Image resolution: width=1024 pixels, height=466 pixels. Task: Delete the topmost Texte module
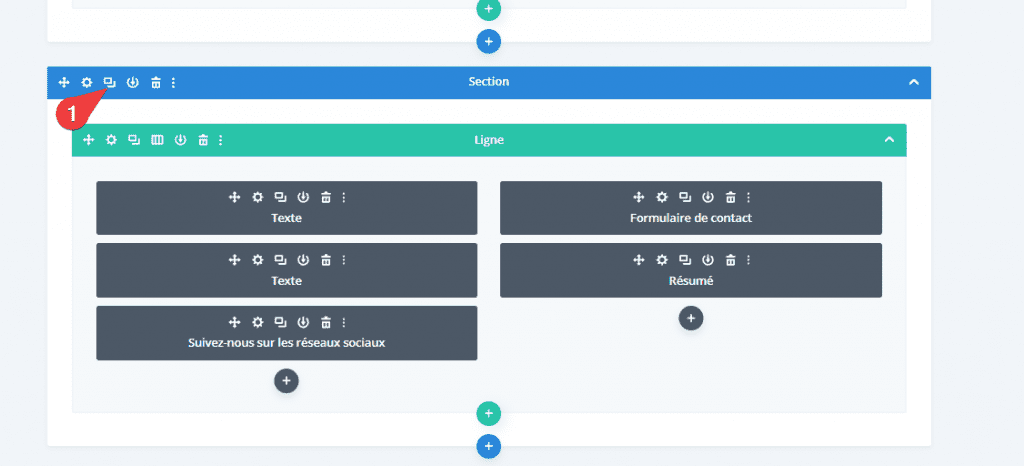click(326, 197)
